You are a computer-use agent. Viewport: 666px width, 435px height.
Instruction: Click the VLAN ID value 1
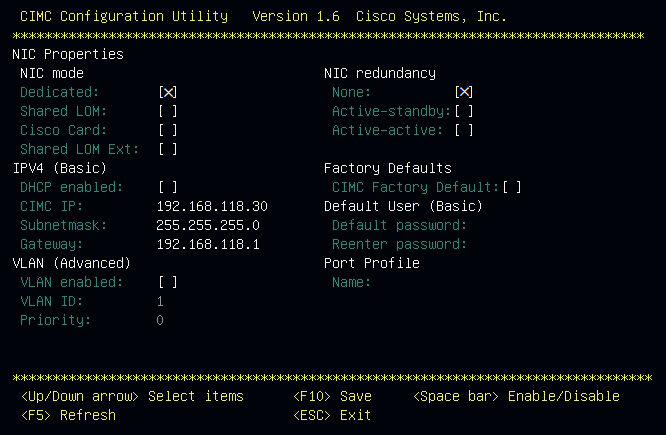coord(160,302)
